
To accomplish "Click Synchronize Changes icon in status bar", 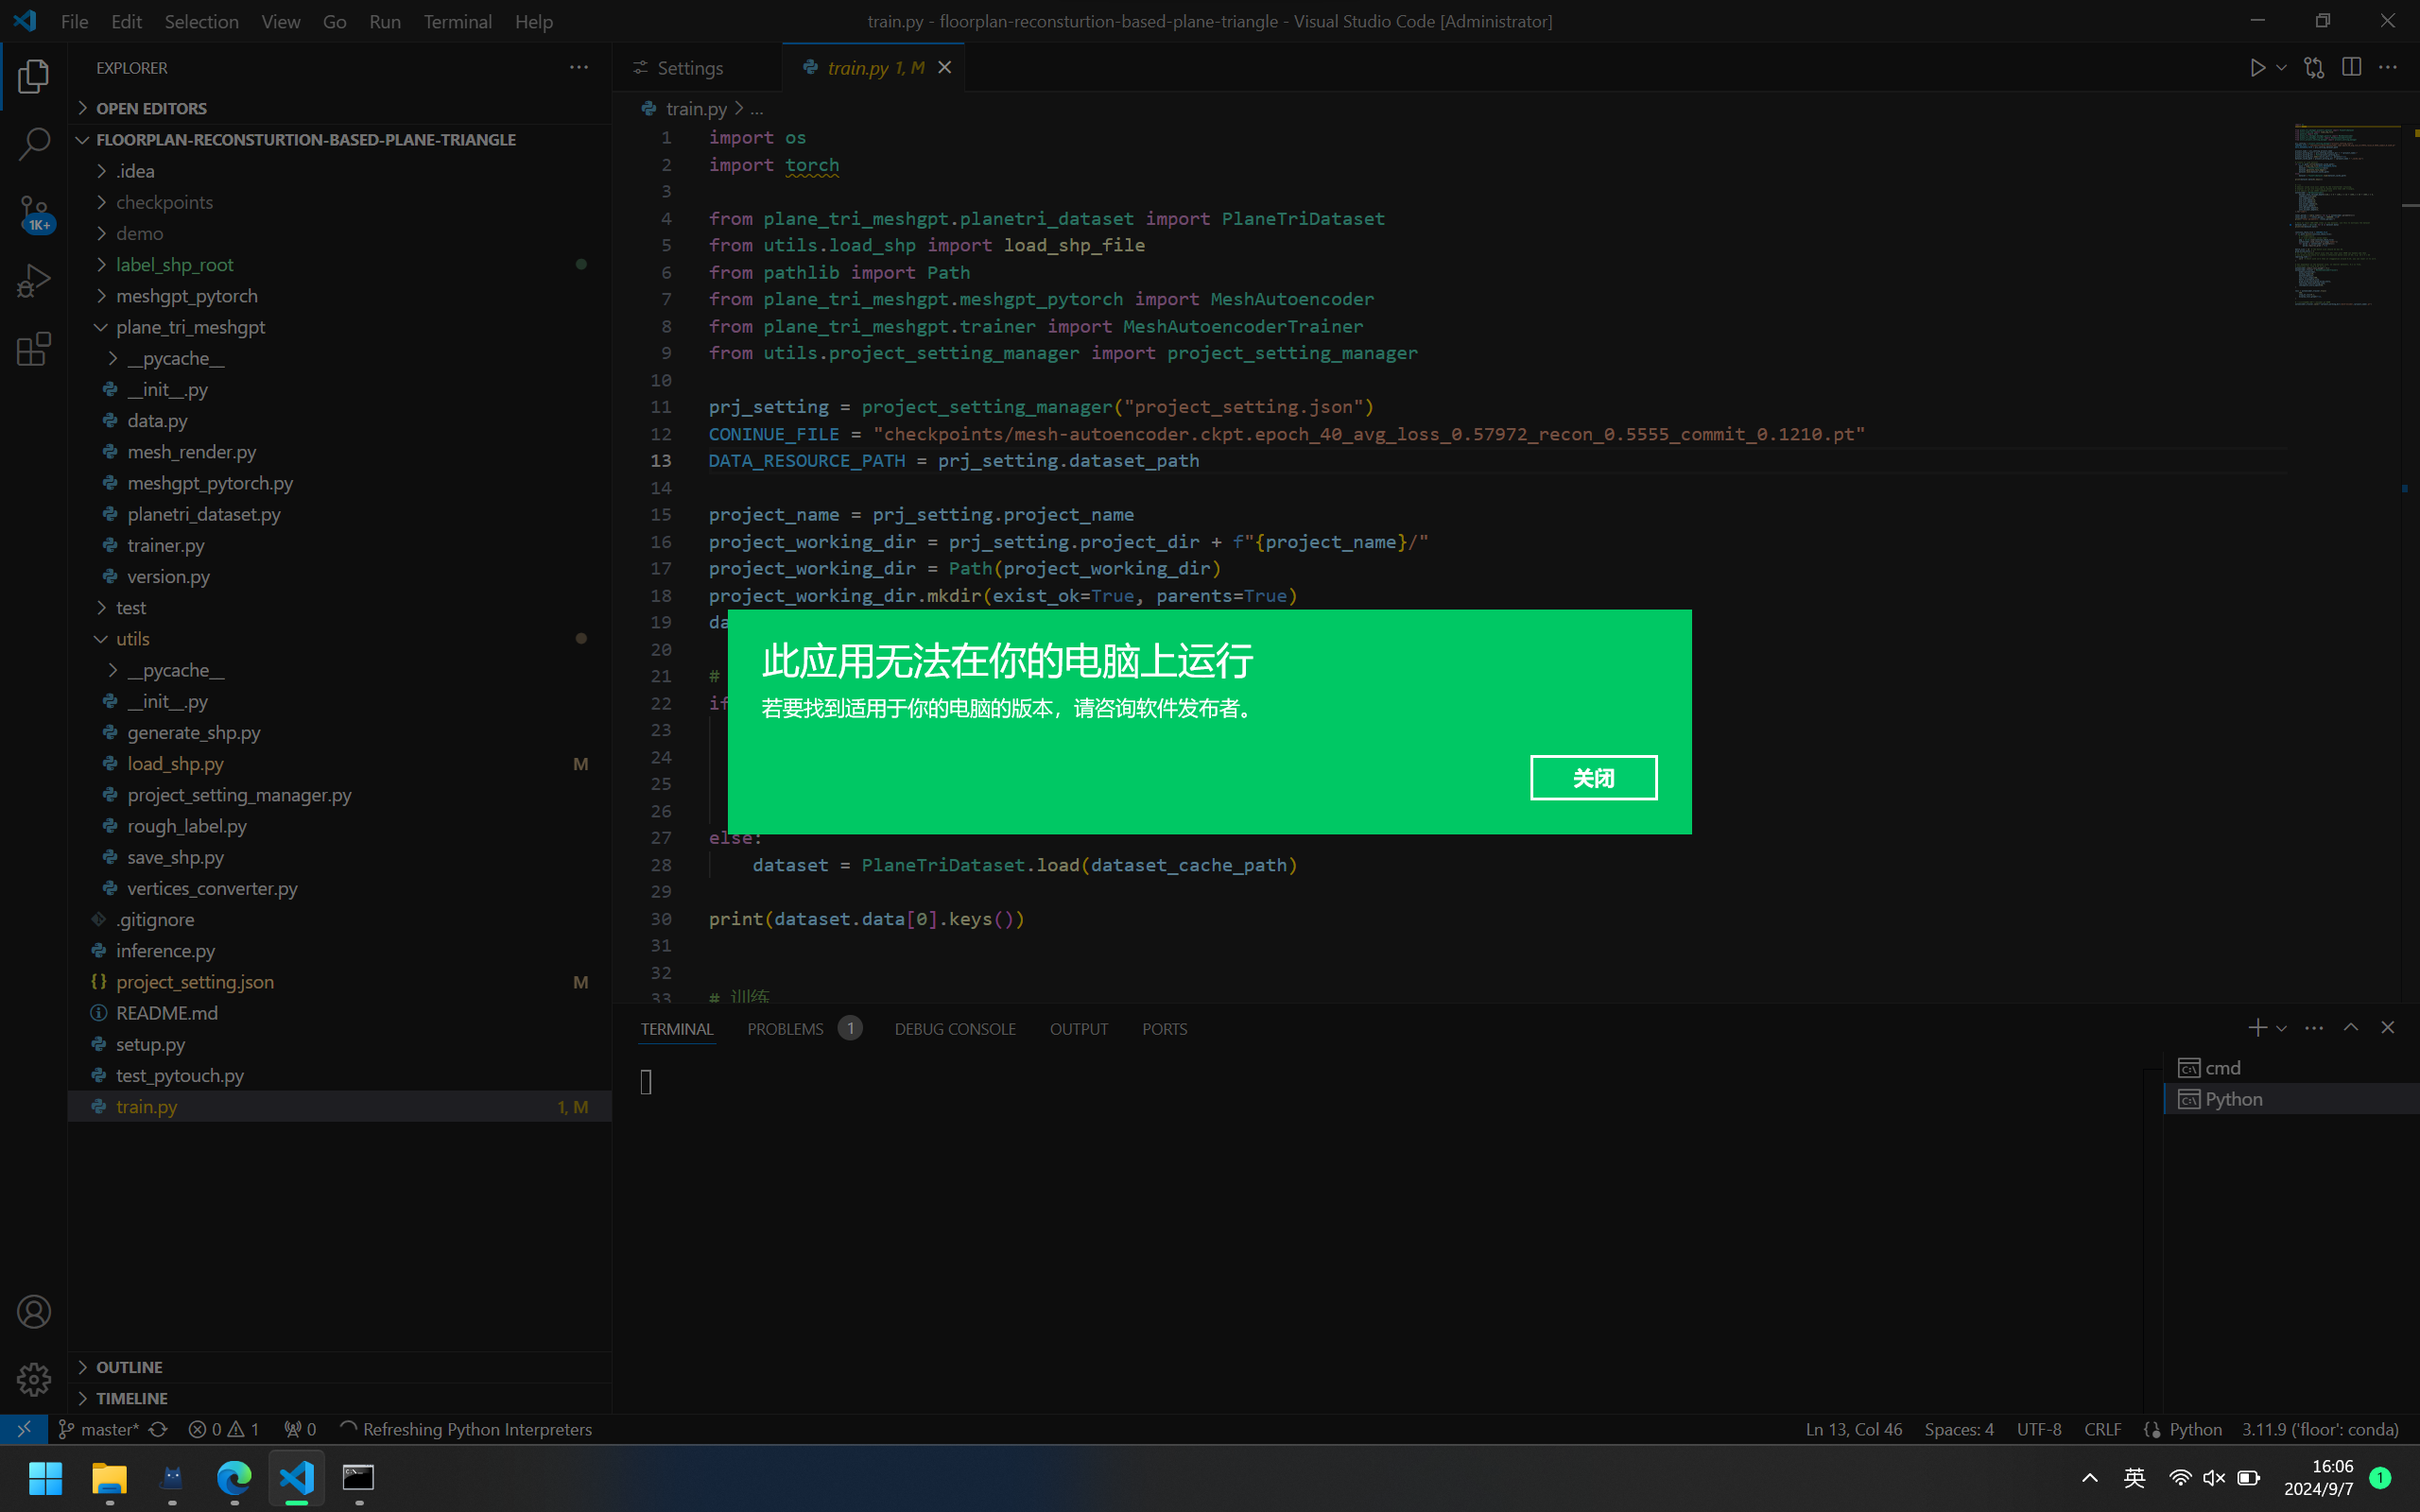I will tap(158, 1429).
